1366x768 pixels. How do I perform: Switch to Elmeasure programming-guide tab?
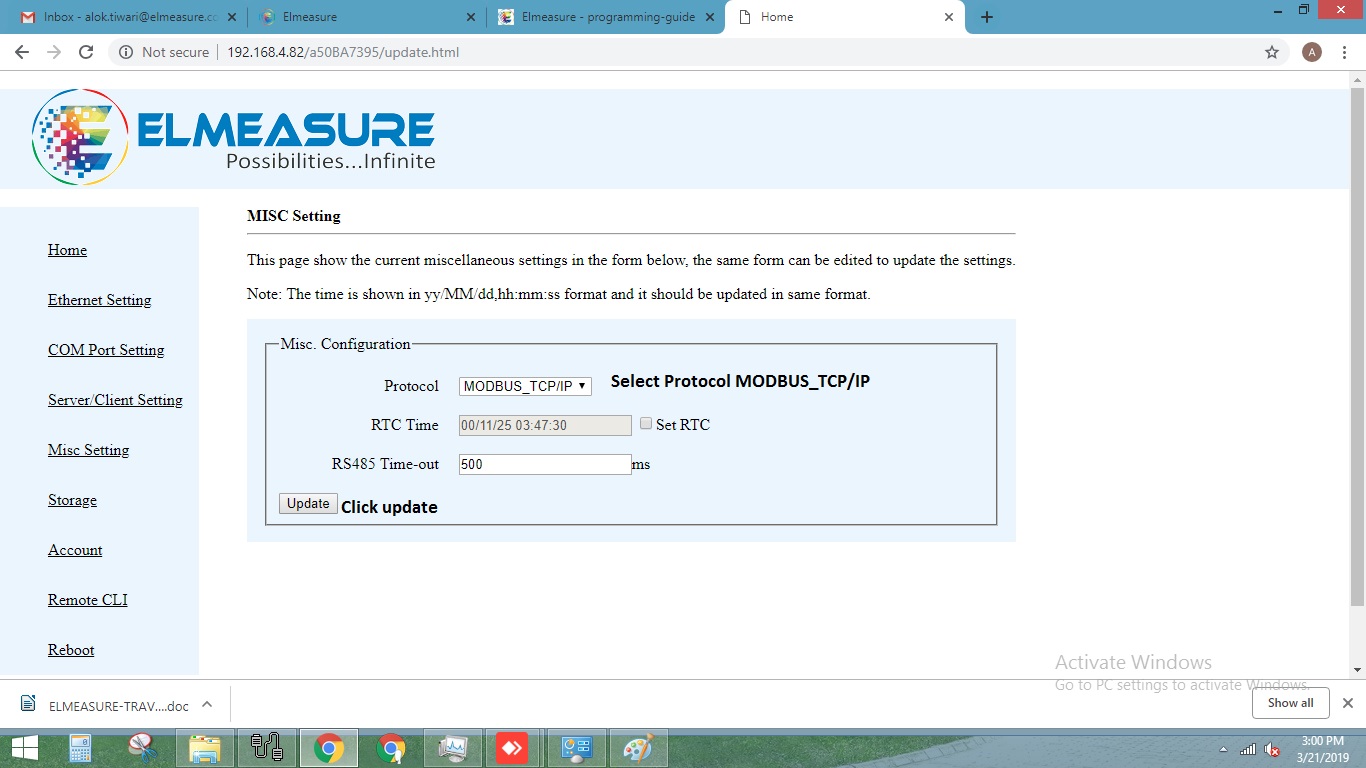(605, 17)
